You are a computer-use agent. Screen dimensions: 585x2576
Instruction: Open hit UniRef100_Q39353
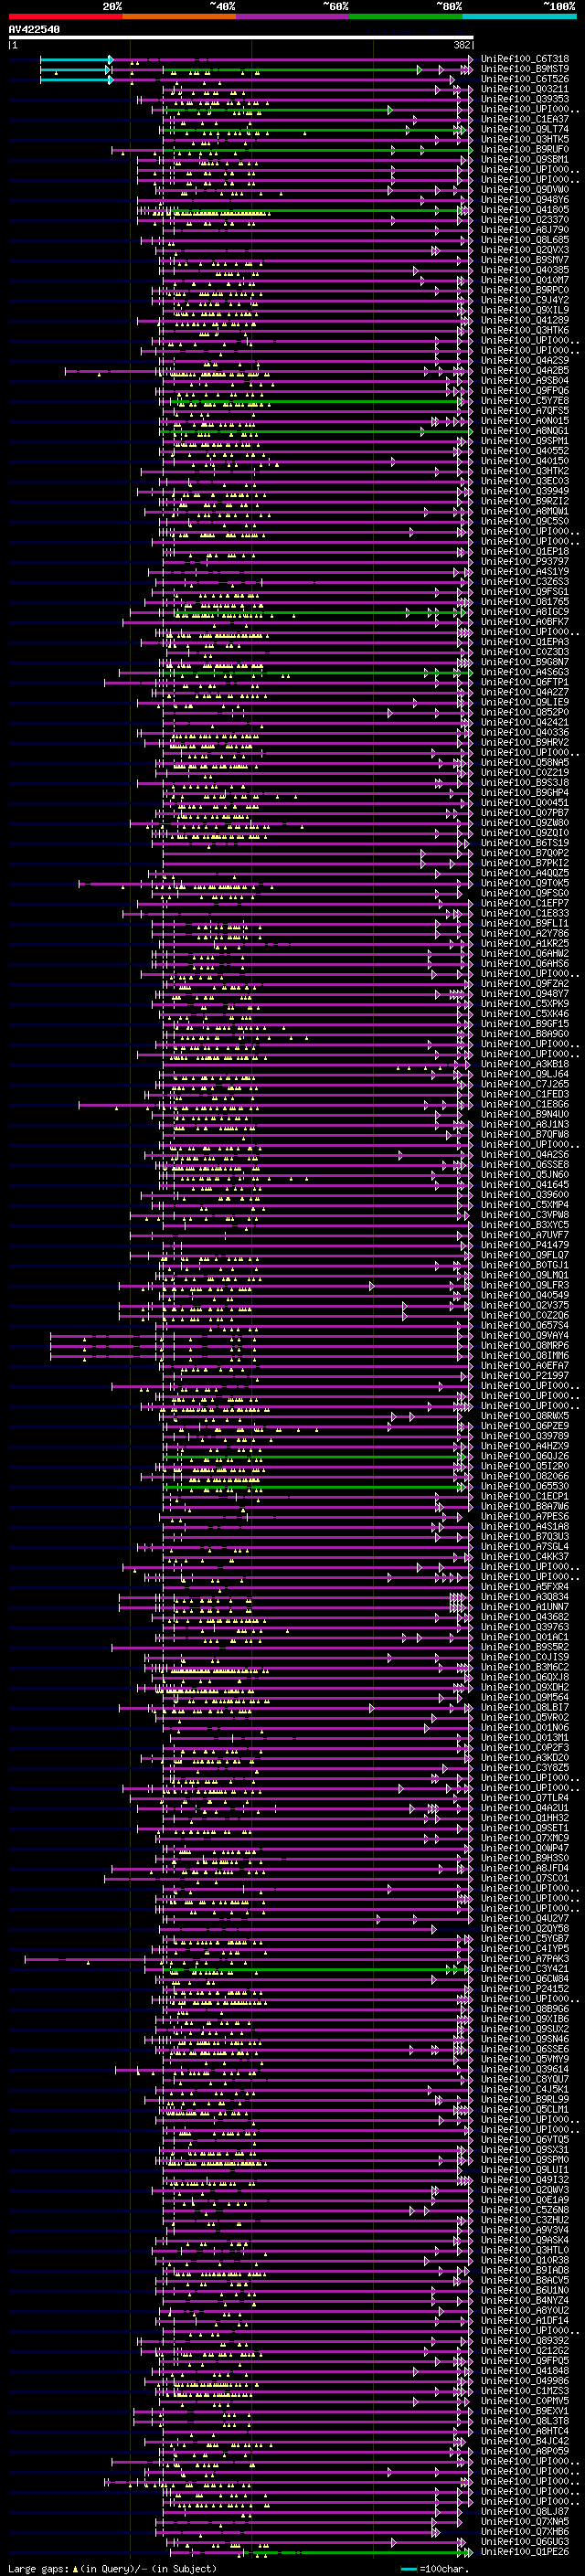tap(525, 99)
